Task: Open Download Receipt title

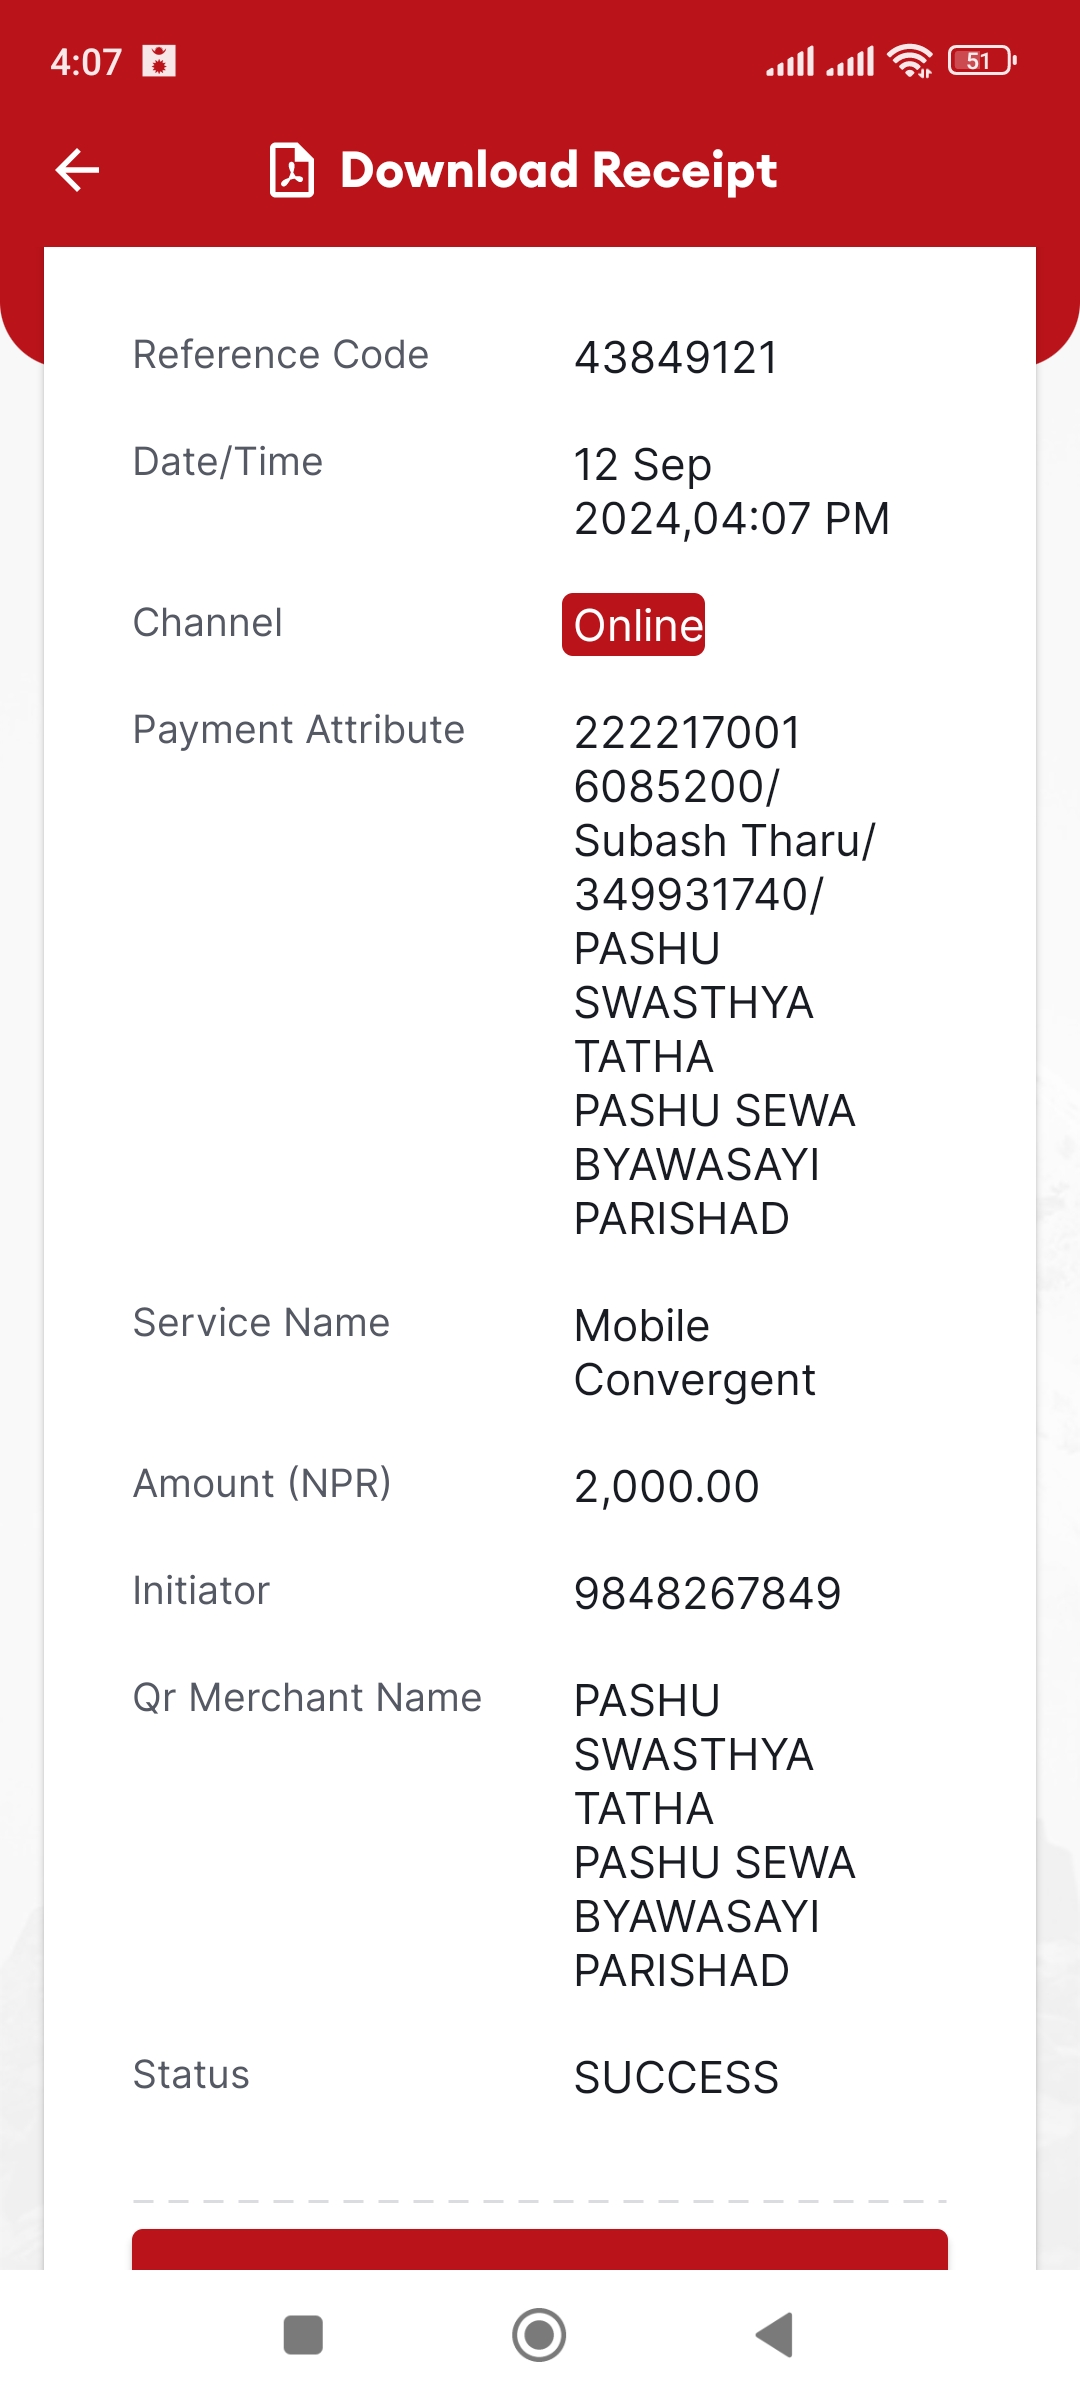Action: click(x=558, y=170)
